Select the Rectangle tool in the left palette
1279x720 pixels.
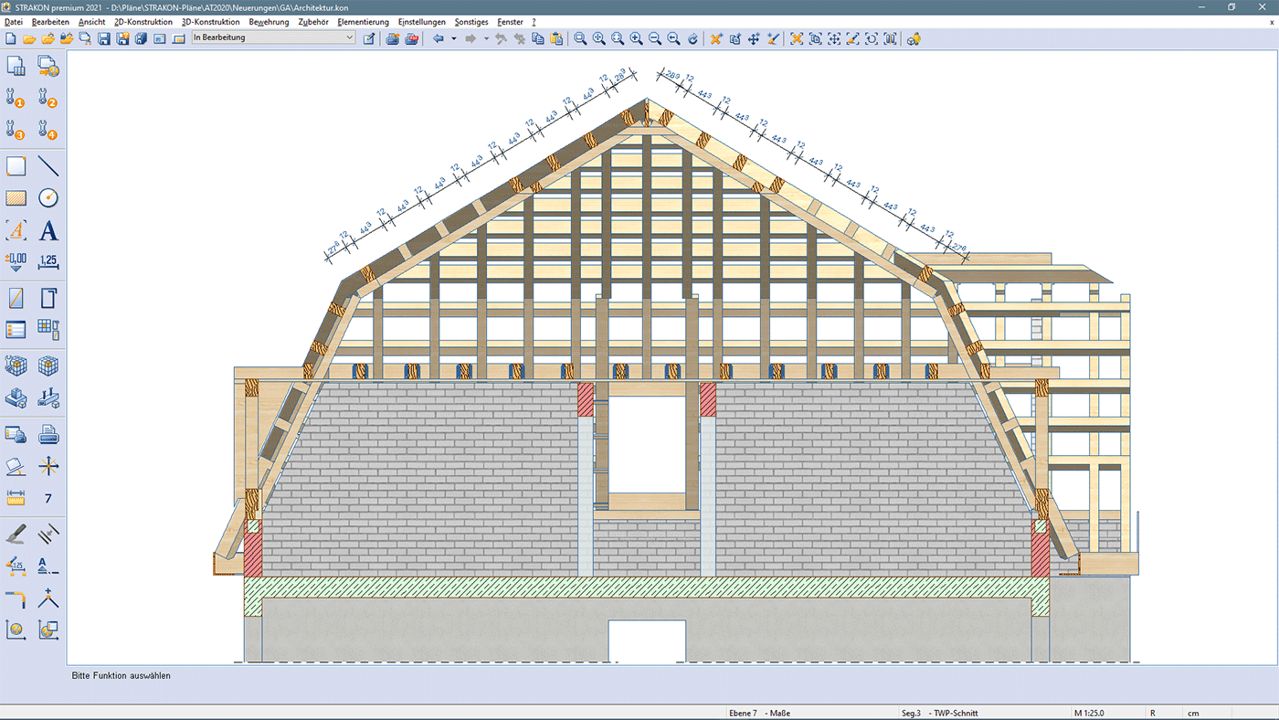pyautogui.click(x=16, y=166)
